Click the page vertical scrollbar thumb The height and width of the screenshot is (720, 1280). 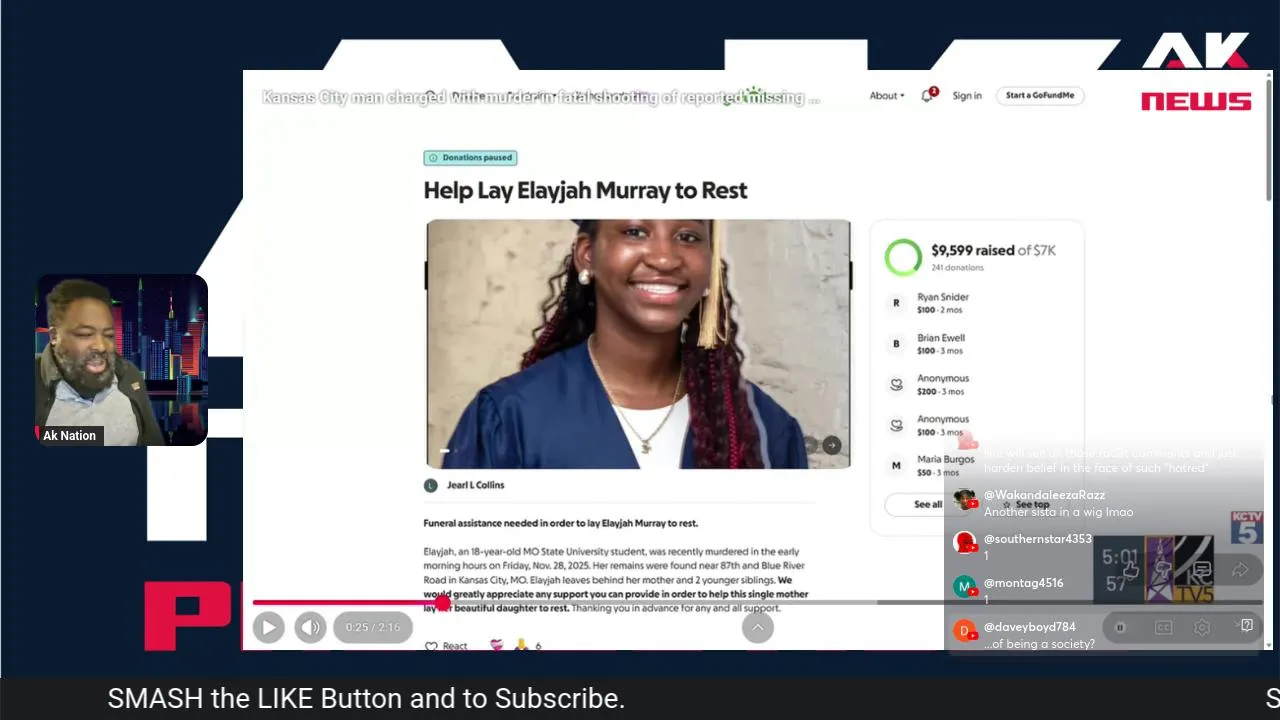1268,140
